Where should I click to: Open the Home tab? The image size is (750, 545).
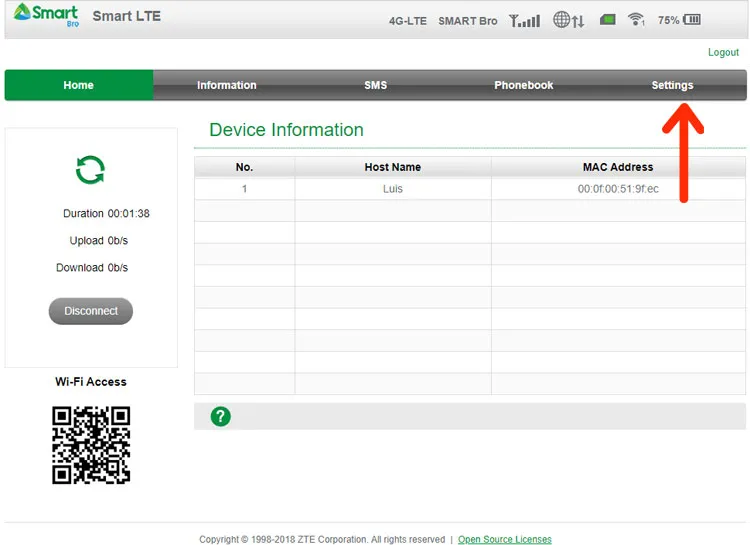79,85
